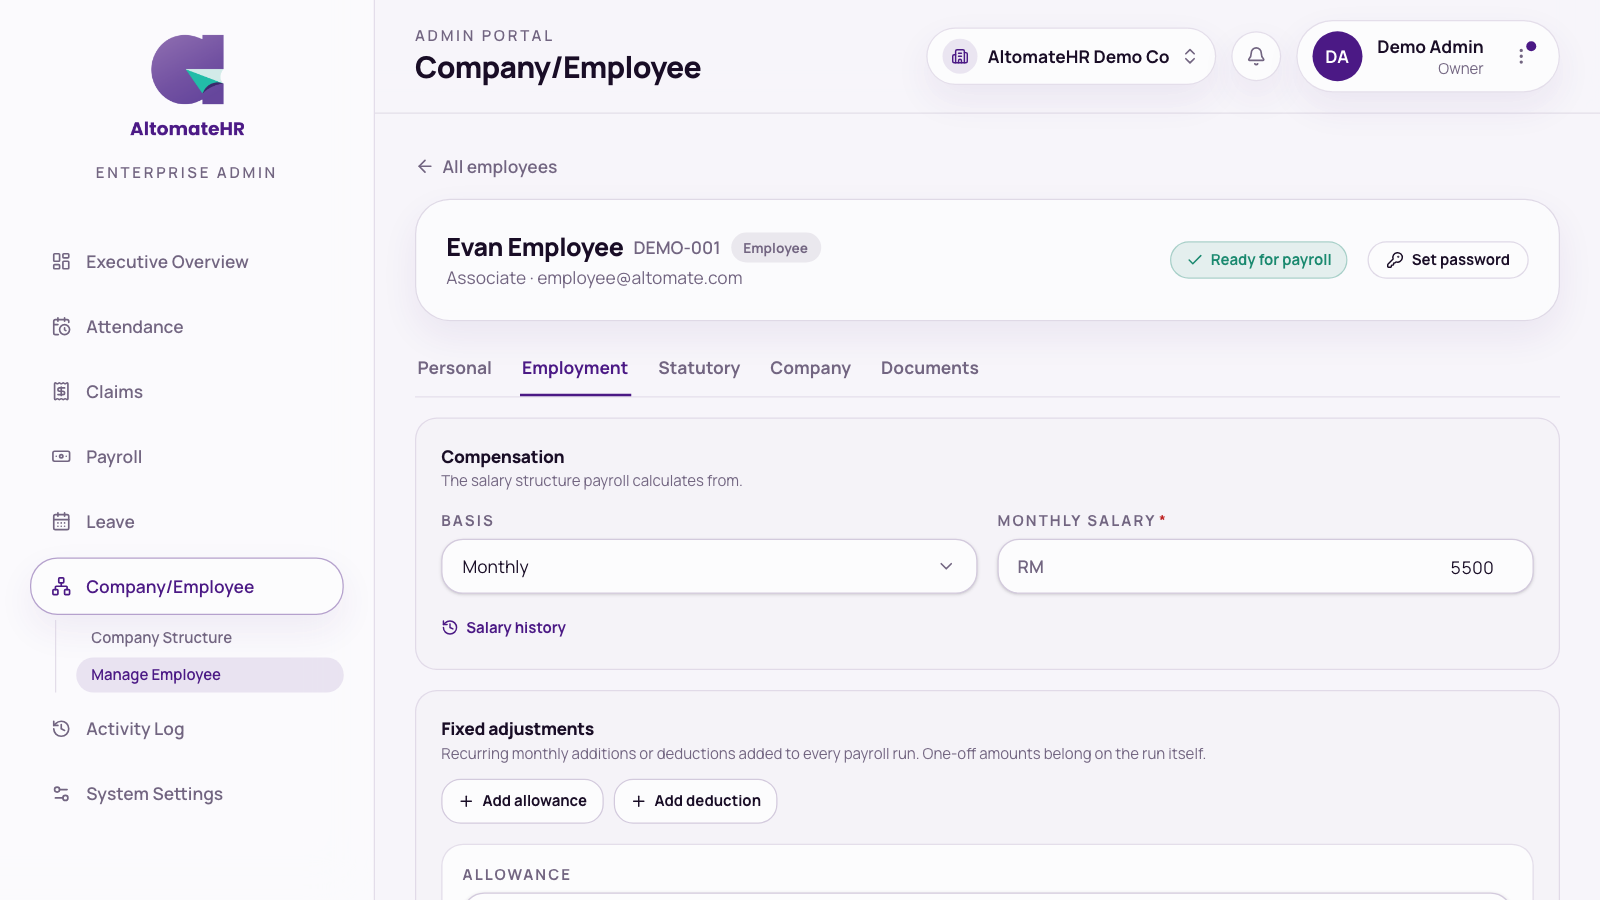Open the Documents tab
This screenshot has width=1600, height=900.
point(930,368)
